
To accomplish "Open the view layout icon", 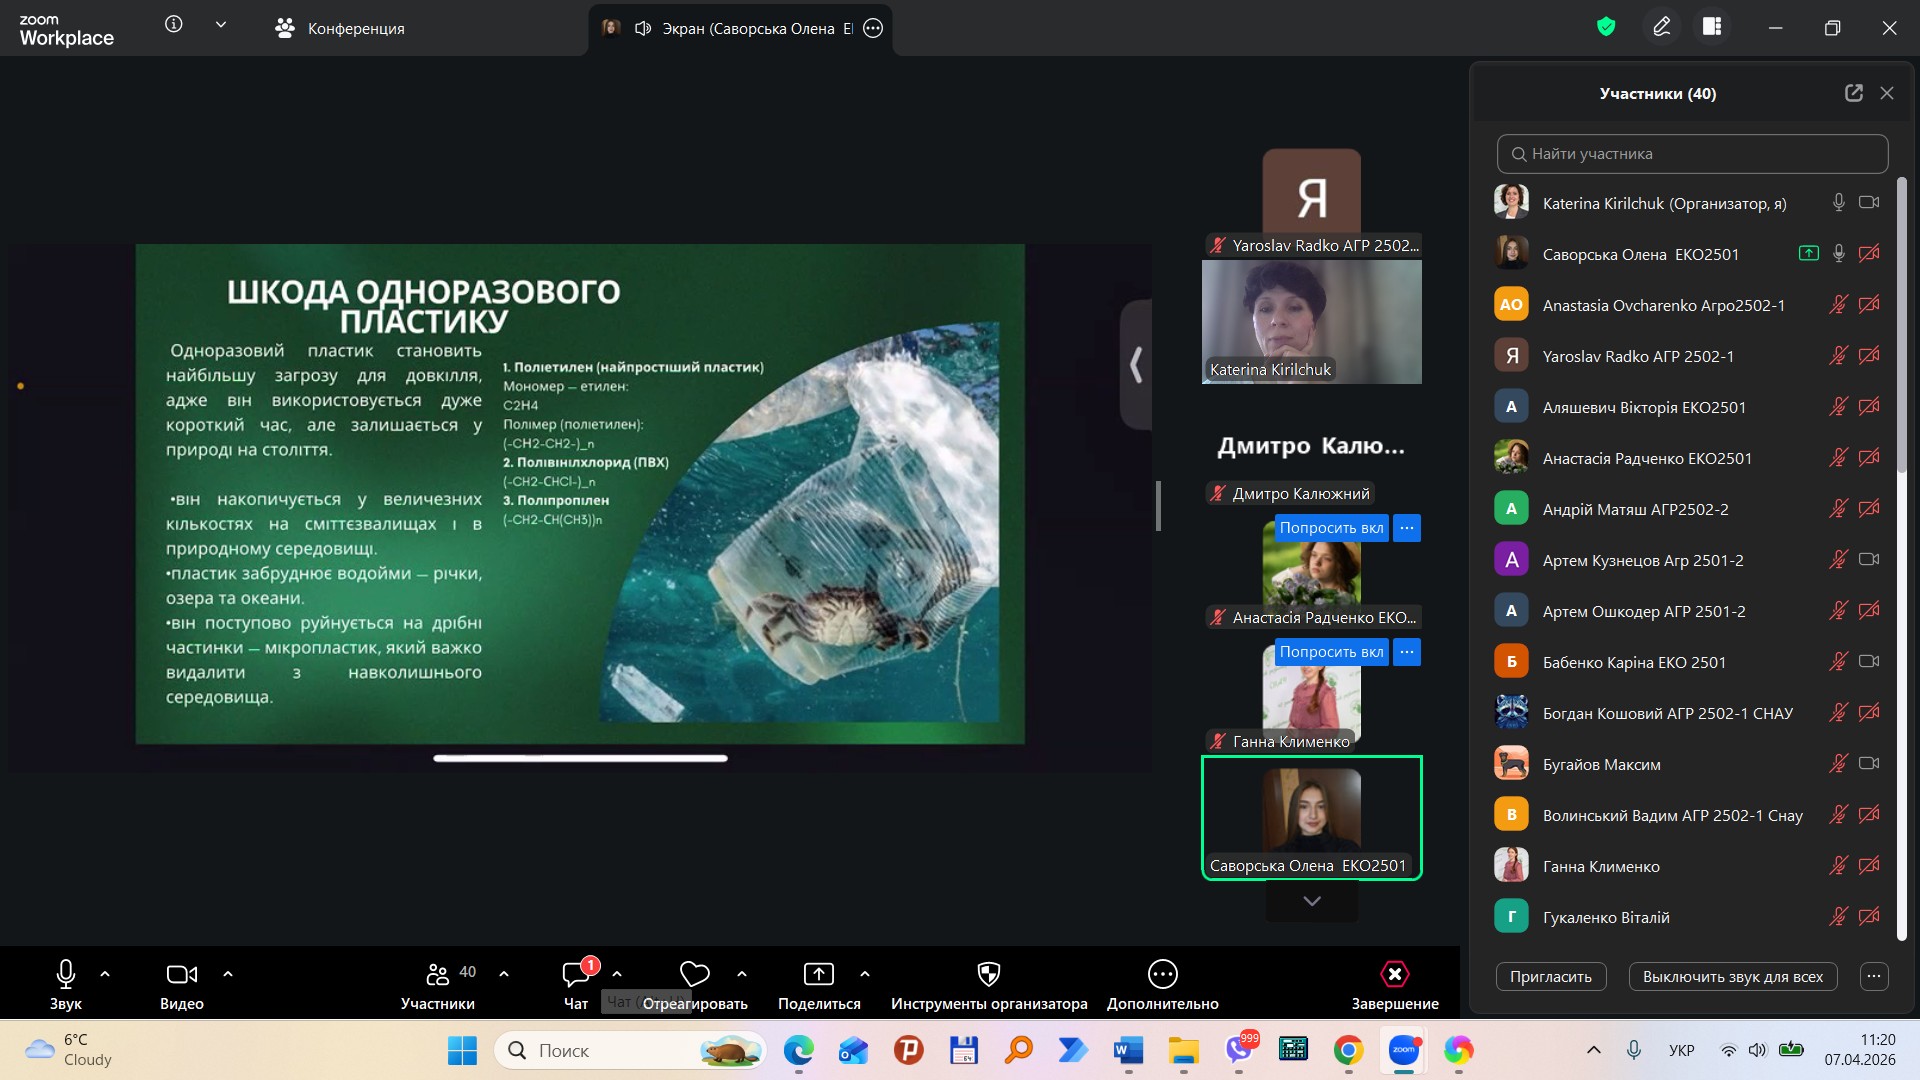I will (1712, 27).
